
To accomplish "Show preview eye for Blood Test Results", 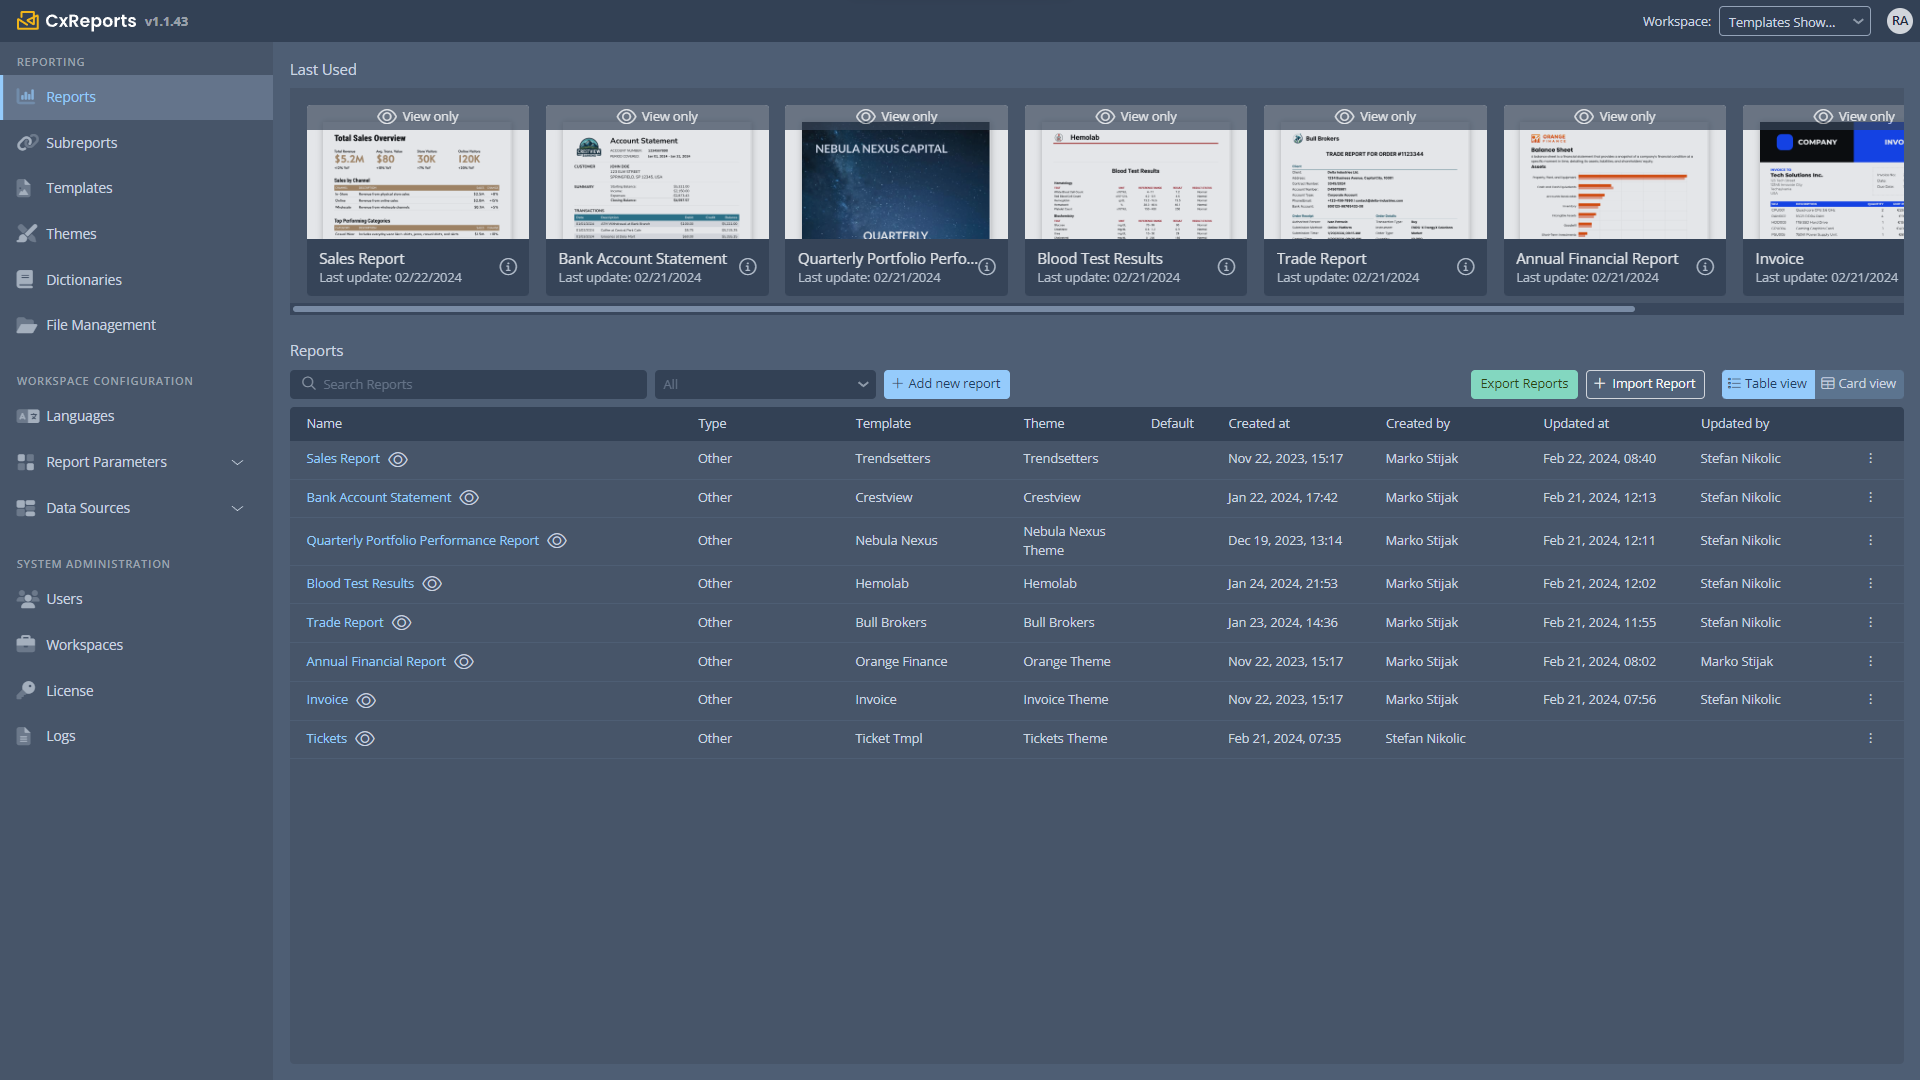I will coord(432,583).
